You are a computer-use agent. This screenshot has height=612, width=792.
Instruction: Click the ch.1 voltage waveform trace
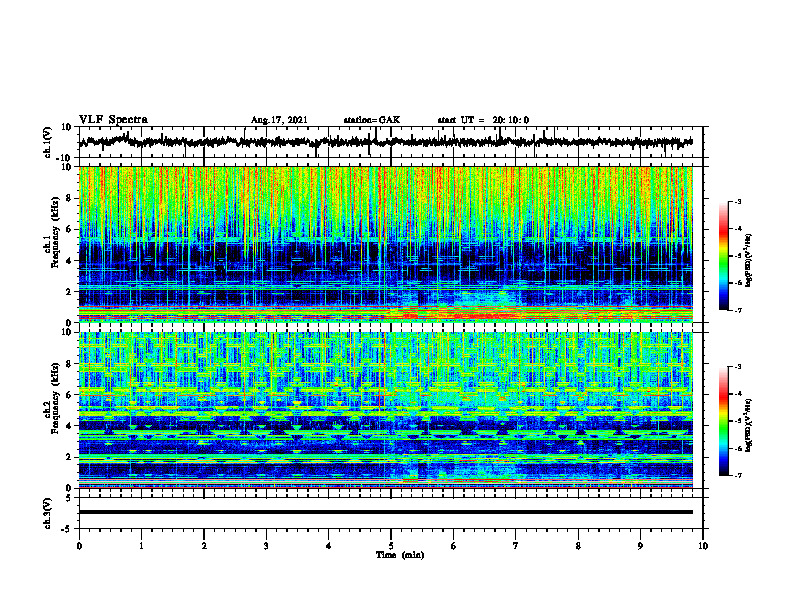tap(386, 142)
